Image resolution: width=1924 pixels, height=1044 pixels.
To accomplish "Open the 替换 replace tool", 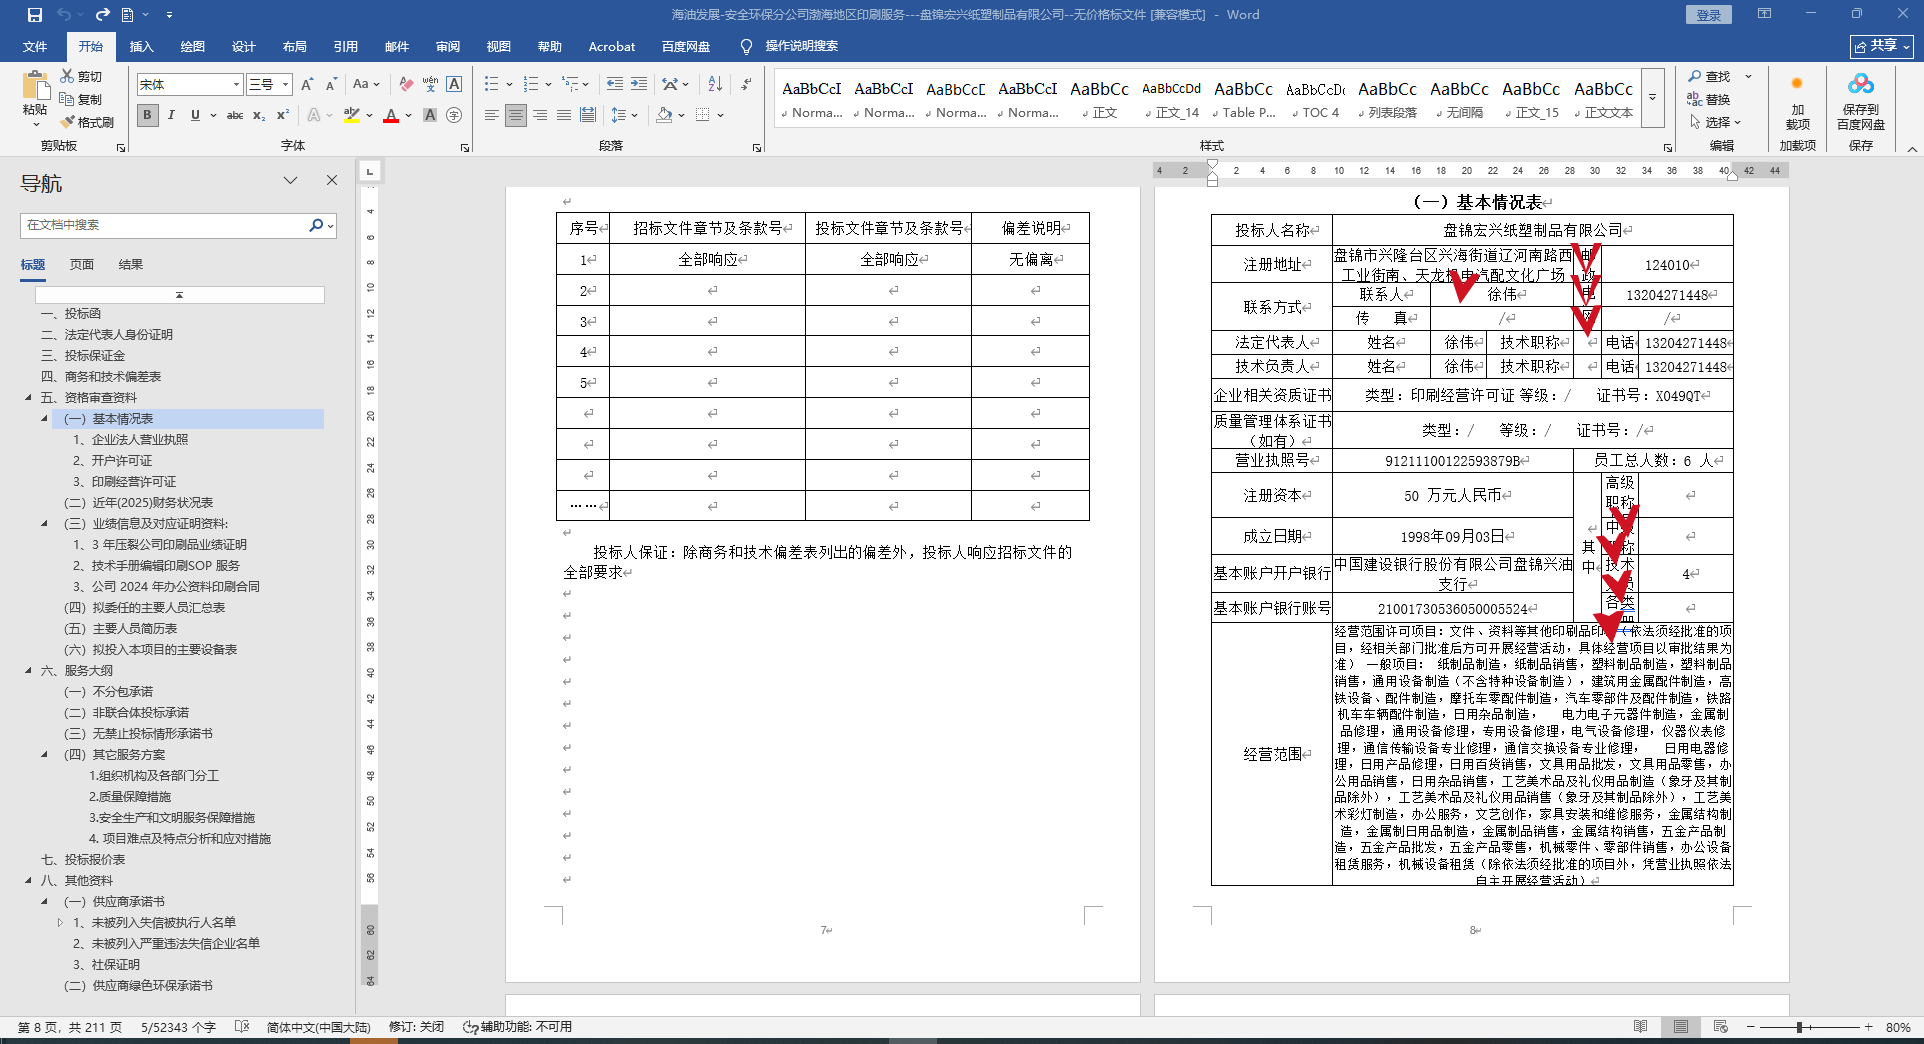I will coord(1710,99).
